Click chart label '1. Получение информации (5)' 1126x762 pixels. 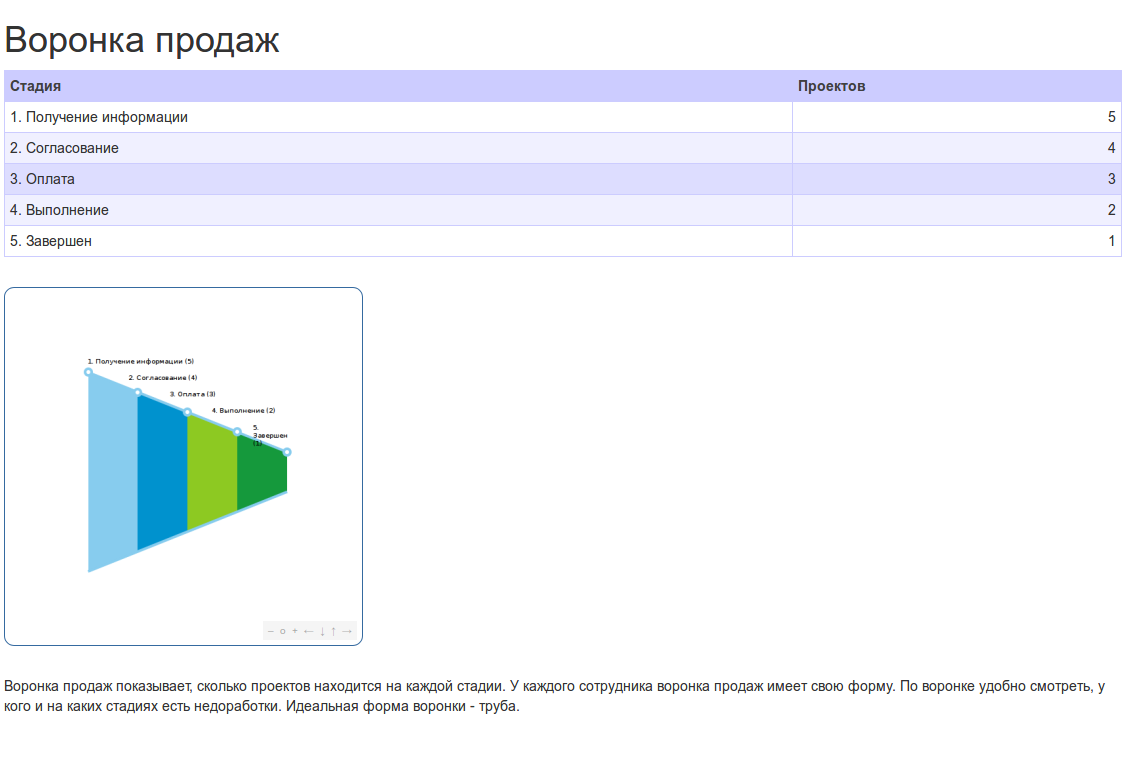[141, 361]
